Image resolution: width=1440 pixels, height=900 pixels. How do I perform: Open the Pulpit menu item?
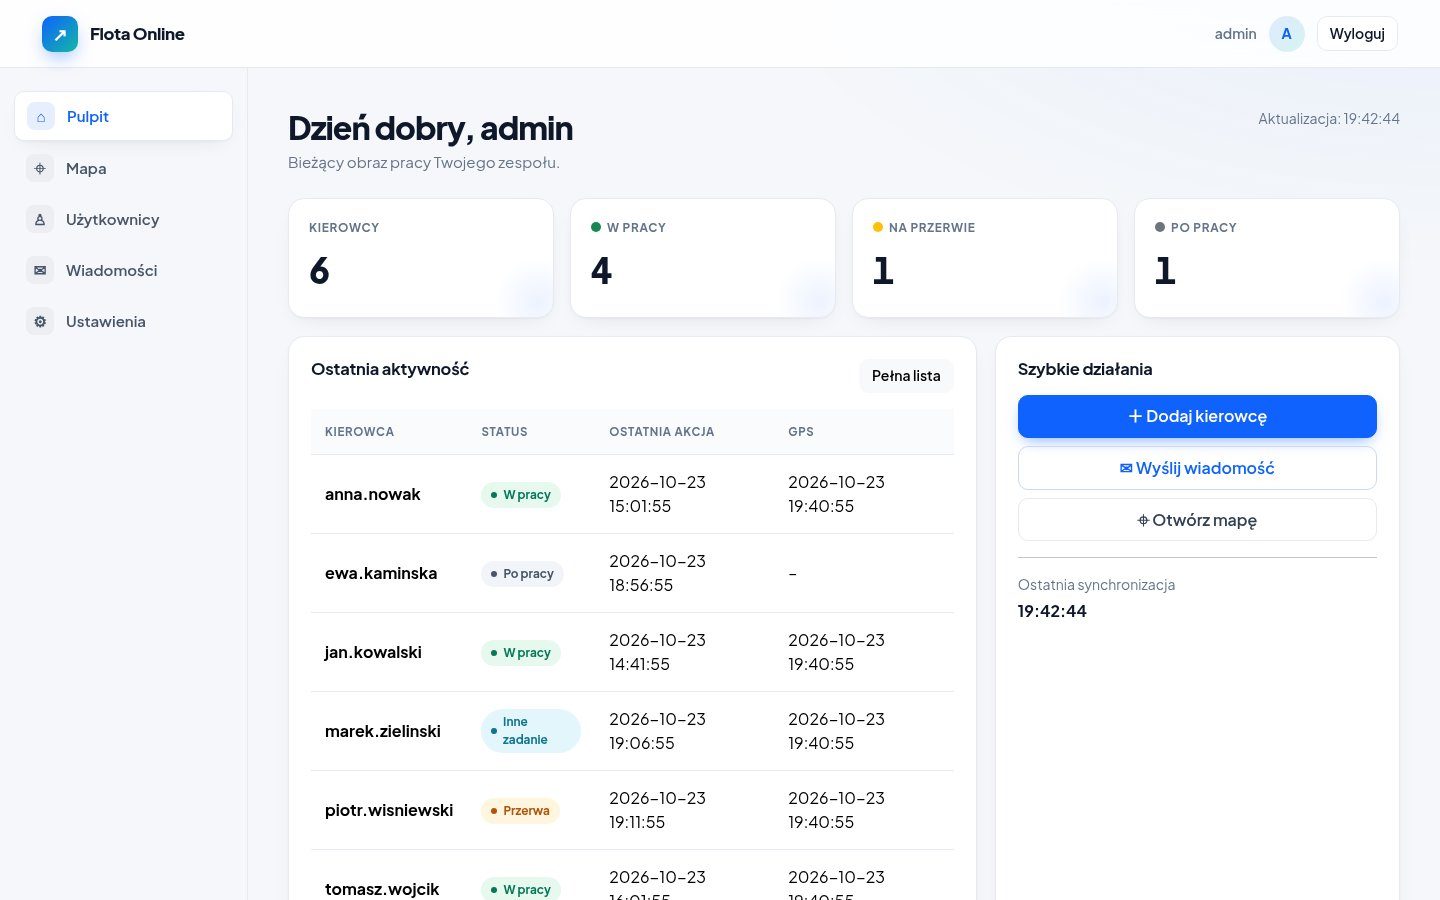[124, 117]
